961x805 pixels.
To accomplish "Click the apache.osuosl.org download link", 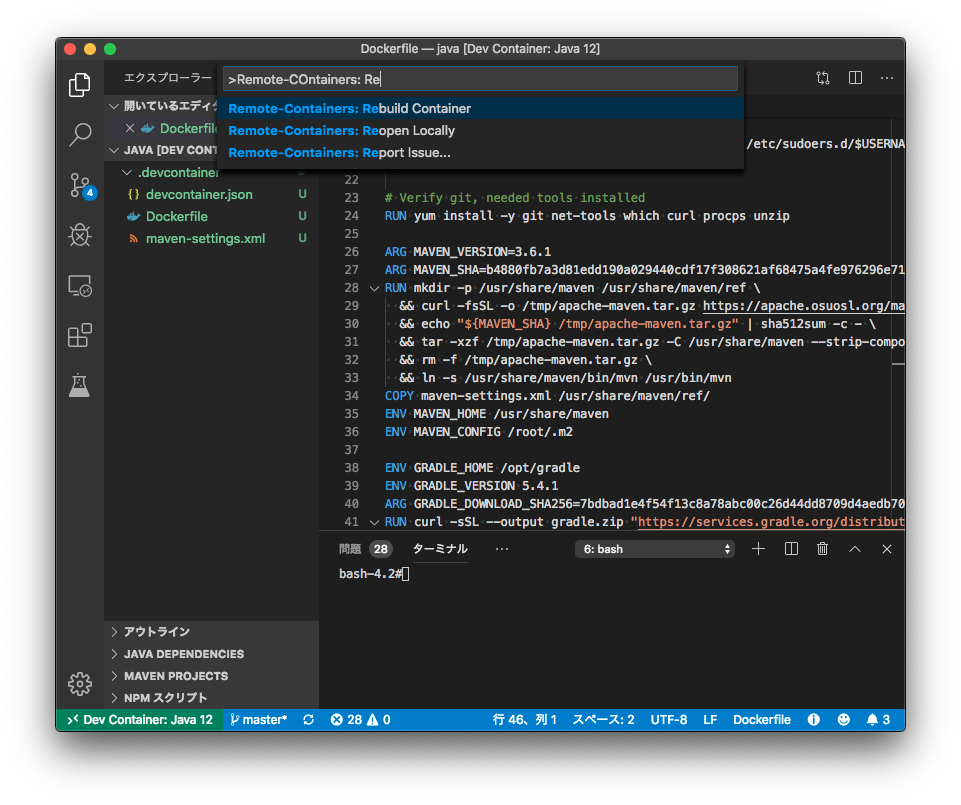I will pyautogui.click(x=803, y=306).
